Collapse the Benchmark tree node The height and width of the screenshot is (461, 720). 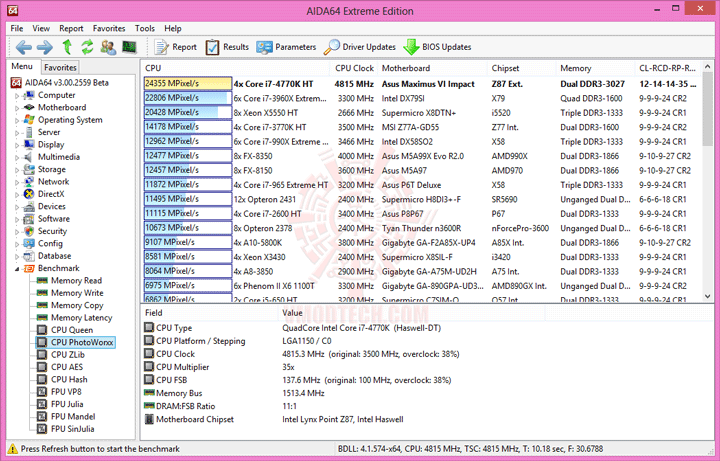coord(17,269)
